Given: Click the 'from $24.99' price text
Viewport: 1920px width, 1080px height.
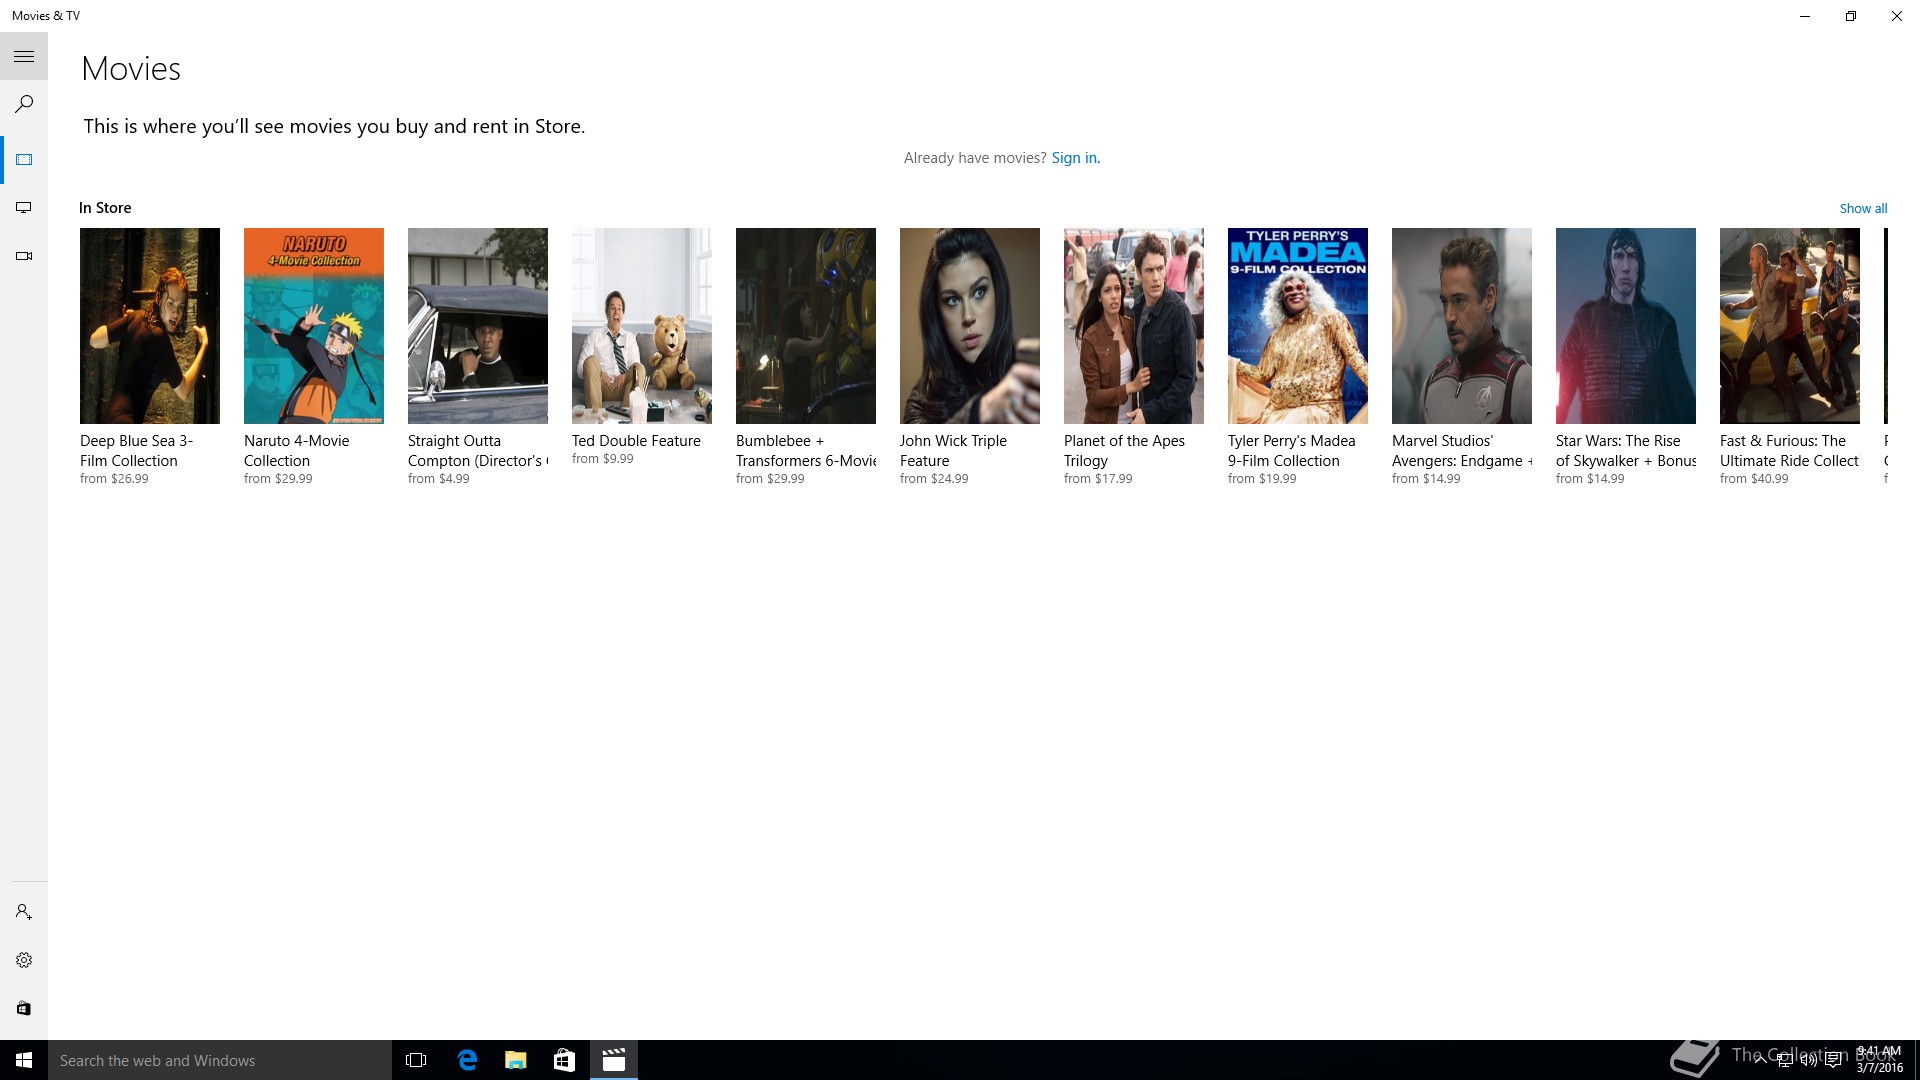Looking at the screenshot, I should [934, 479].
